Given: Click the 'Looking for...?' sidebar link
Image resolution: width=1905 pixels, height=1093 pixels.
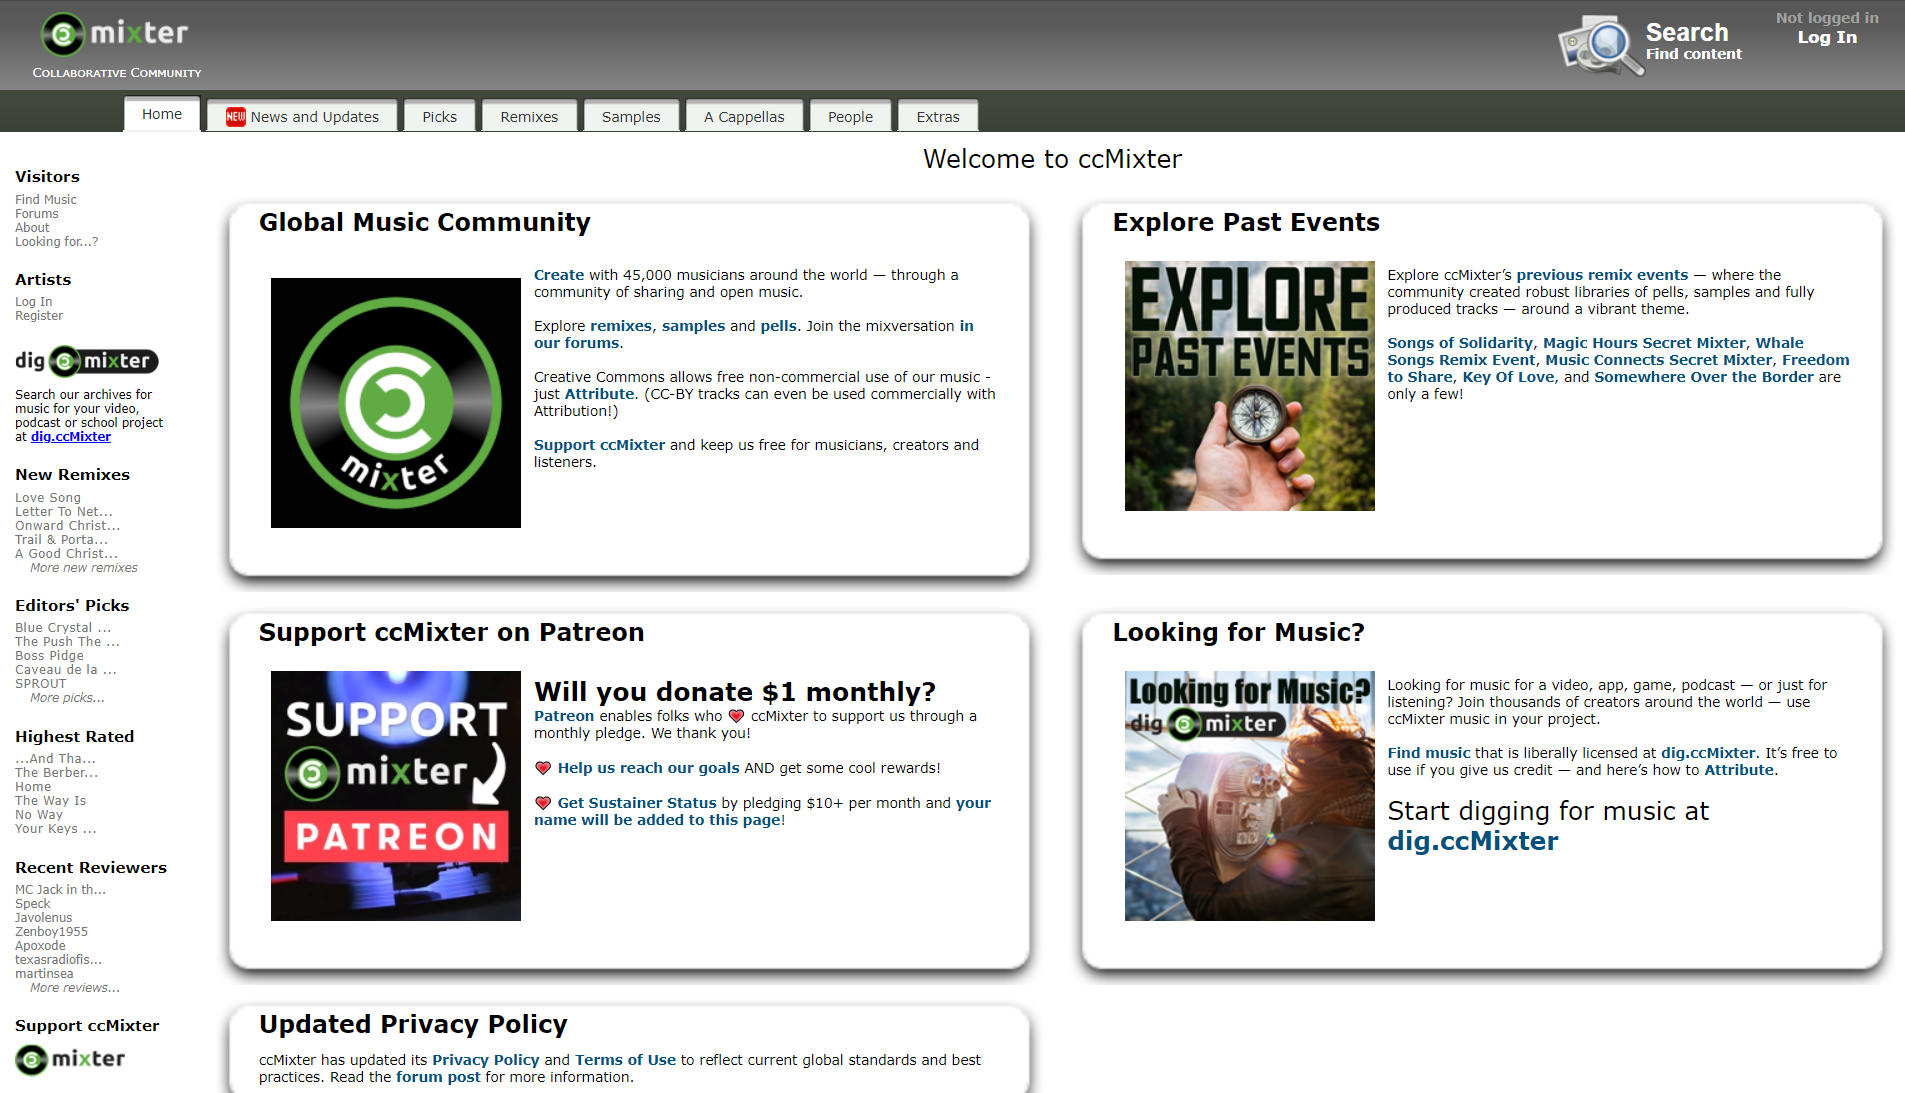Looking at the screenshot, I should pyautogui.click(x=57, y=242).
